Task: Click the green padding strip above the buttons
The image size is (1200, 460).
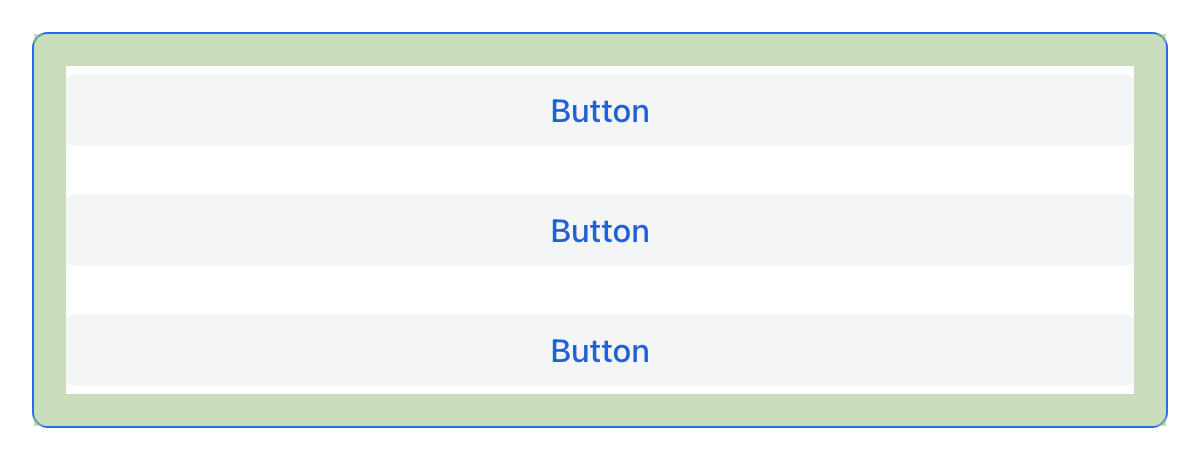Action: (600, 50)
